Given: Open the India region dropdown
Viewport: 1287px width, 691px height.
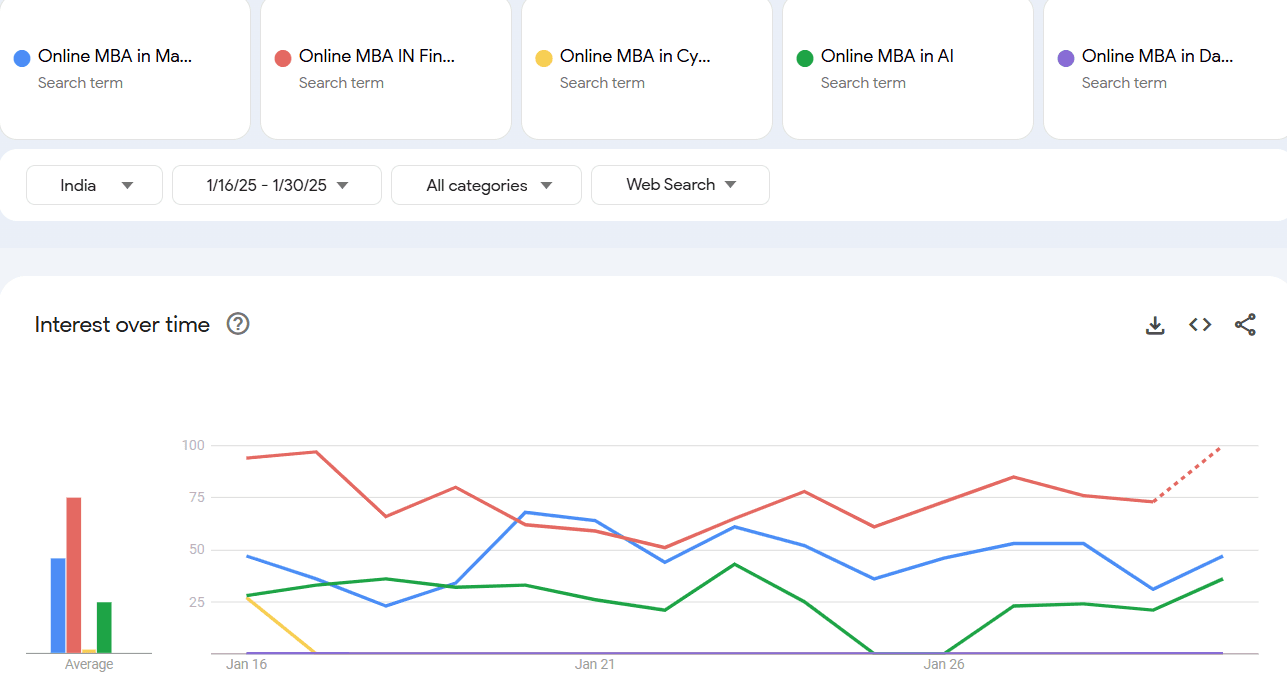Looking at the screenshot, I should pos(94,185).
